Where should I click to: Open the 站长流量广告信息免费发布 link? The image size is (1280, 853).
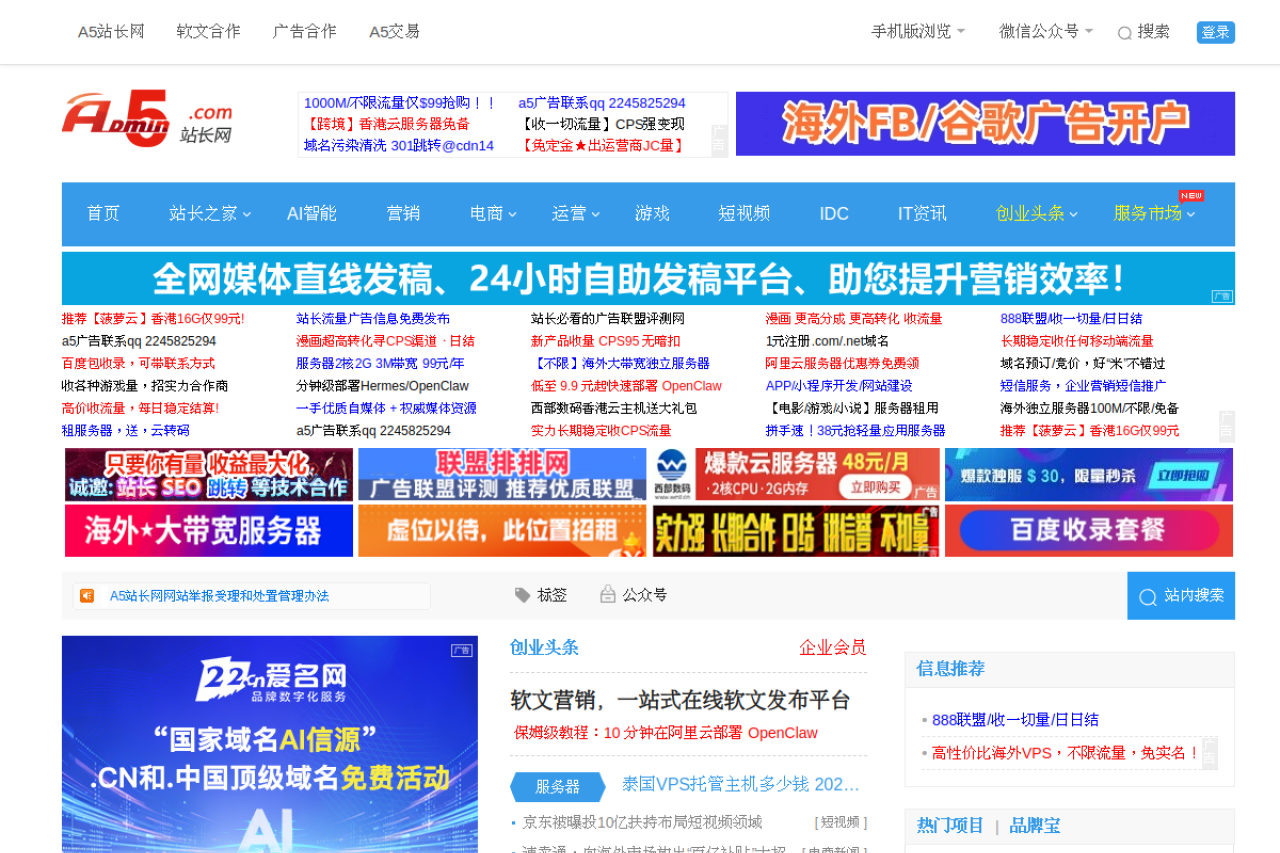(373, 319)
